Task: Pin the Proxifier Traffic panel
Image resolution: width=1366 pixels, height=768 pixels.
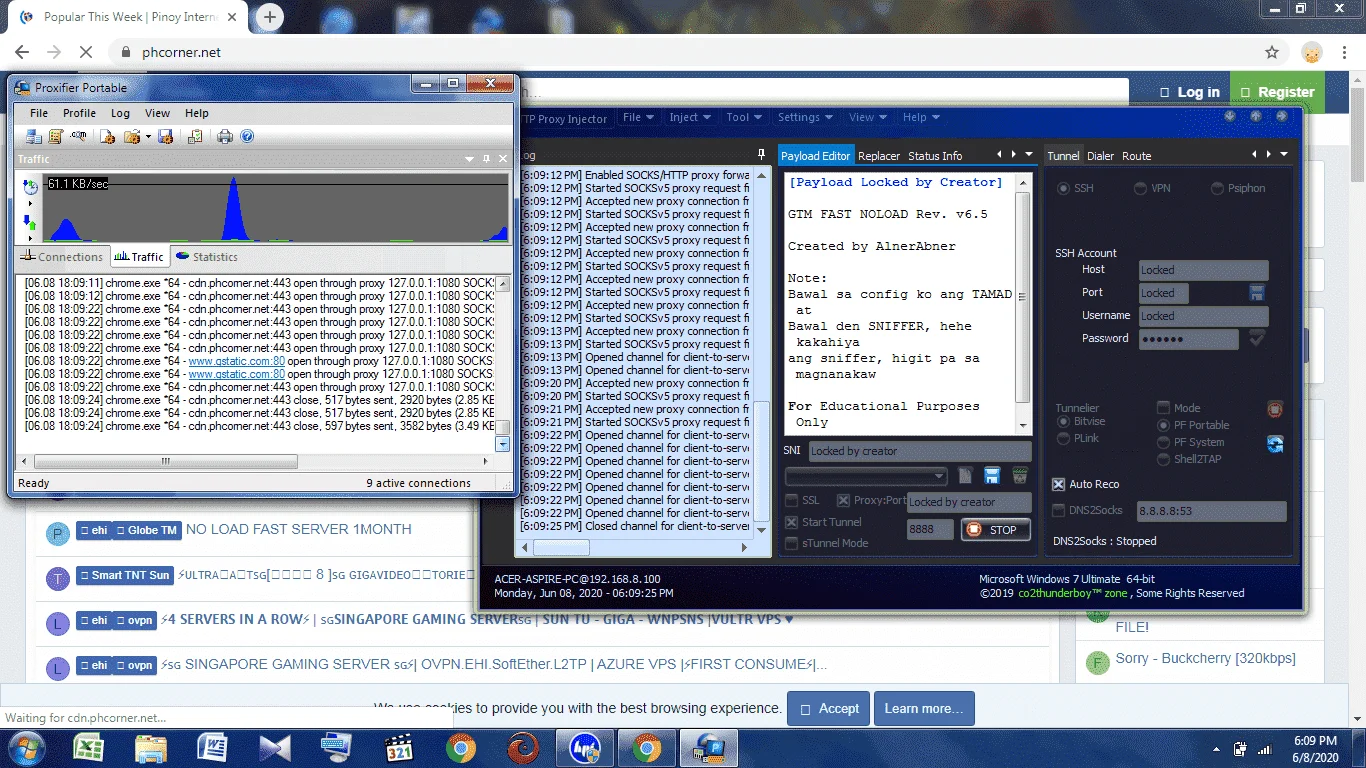Action: pyautogui.click(x=487, y=159)
